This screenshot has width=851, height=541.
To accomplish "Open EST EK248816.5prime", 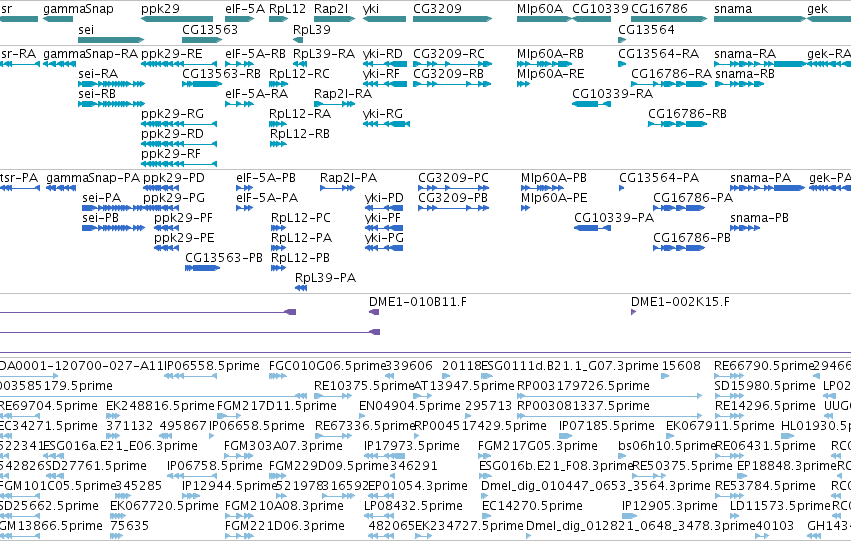I will 160,406.
